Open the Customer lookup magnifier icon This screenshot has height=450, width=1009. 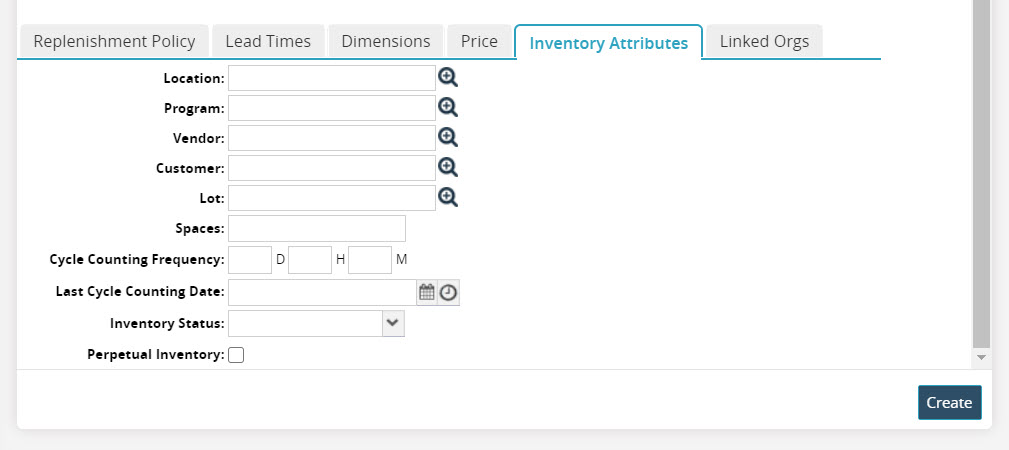point(448,168)
